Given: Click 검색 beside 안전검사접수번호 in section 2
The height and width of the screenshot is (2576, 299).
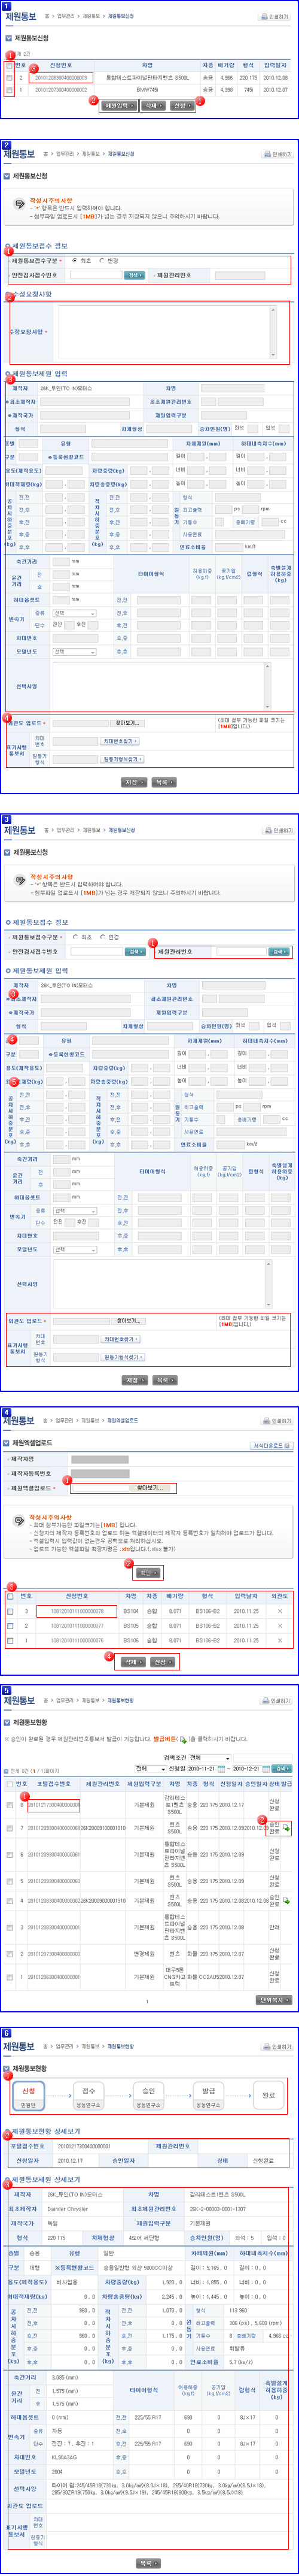Looking at the screenshot, I should point(134,275).
